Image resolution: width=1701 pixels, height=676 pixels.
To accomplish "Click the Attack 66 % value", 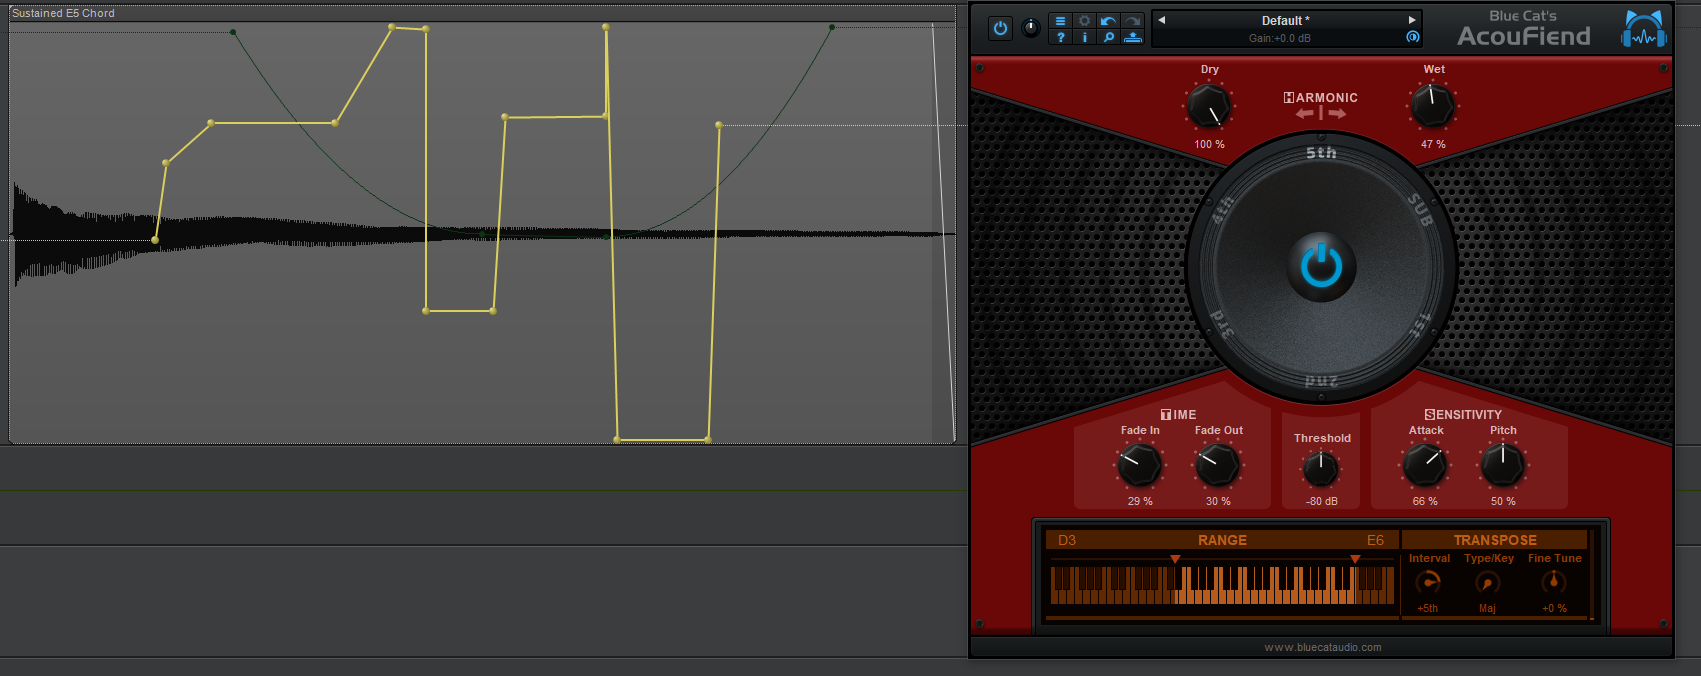I will tap(1425, 501).
